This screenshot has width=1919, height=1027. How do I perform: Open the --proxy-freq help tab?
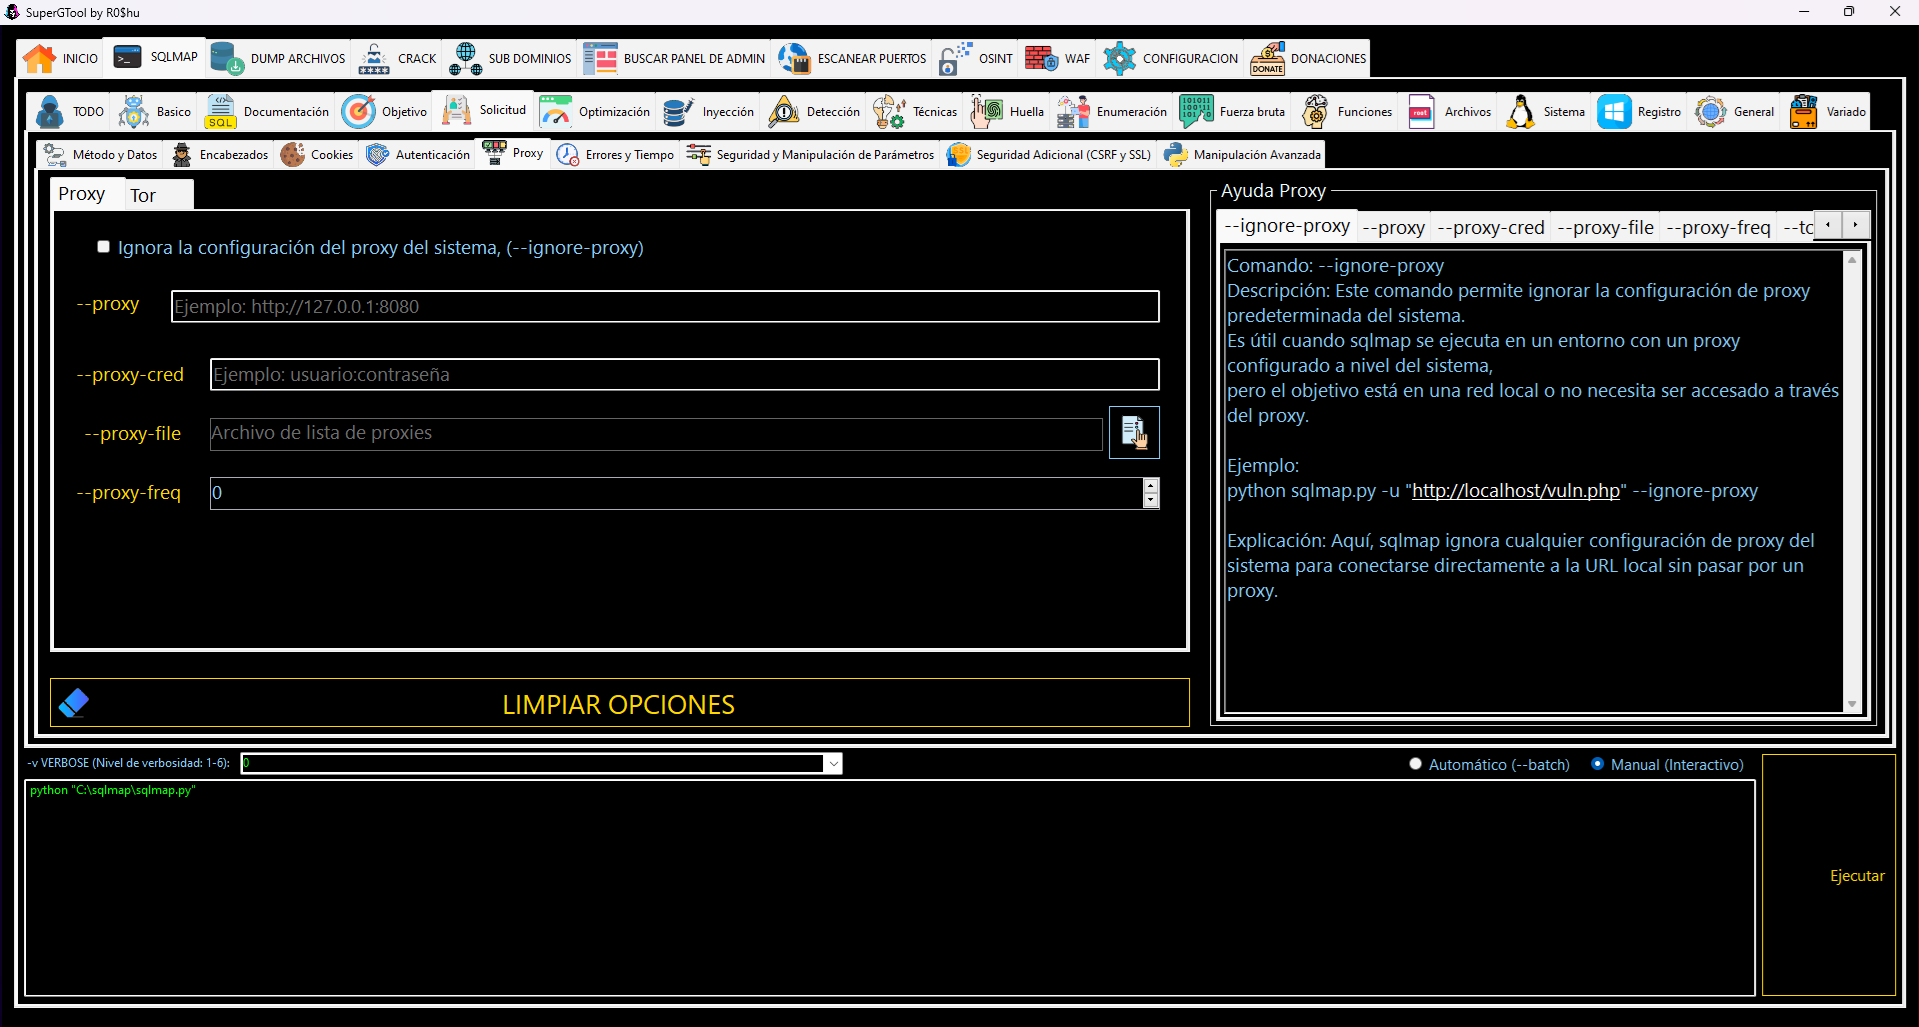[1718, 228]
